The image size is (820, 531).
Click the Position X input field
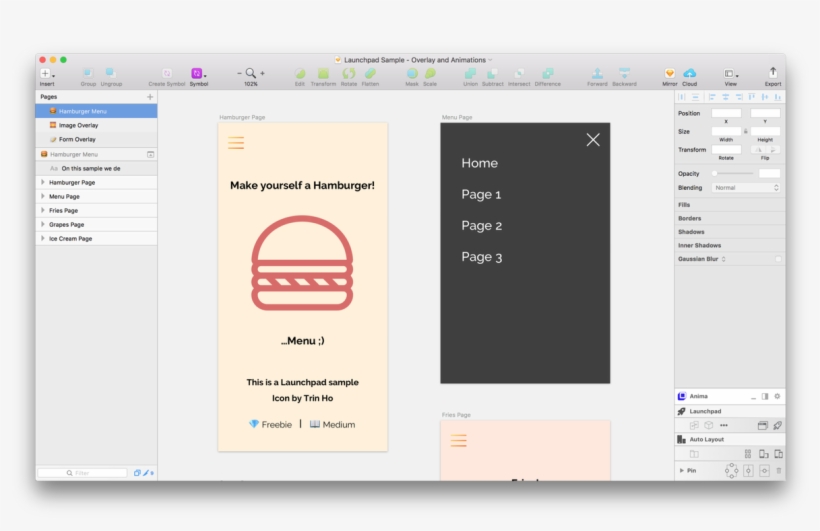726,113
